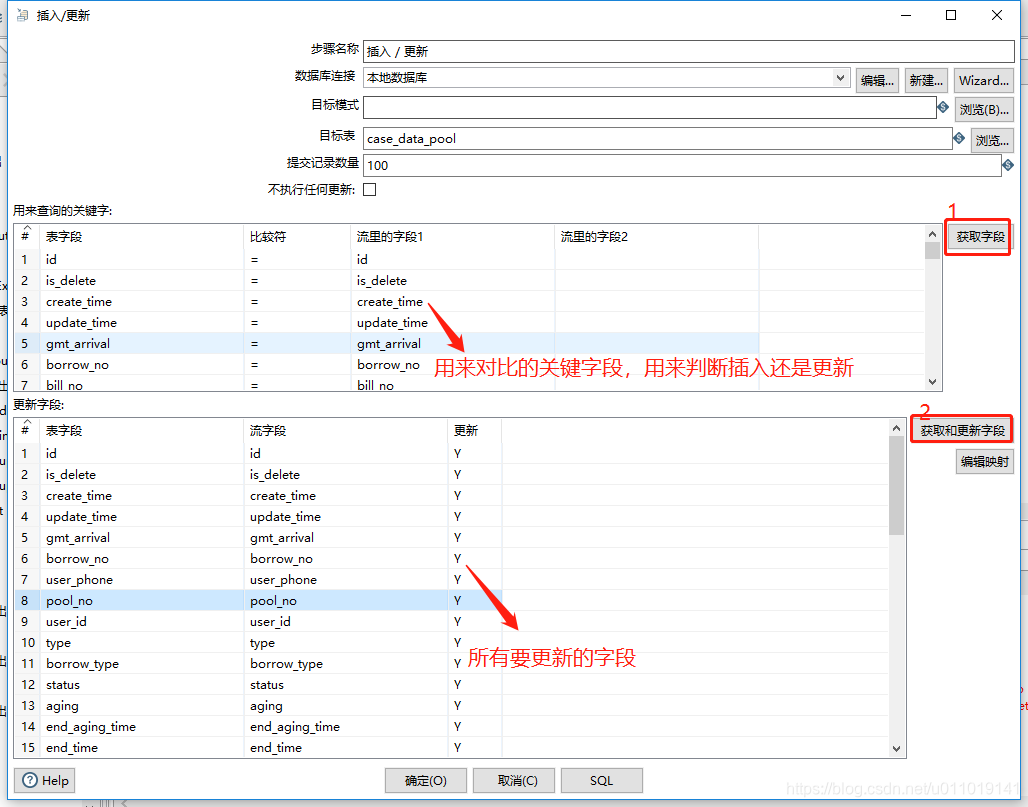Click the 插入/更新 window title icon

tap(22, 15)
